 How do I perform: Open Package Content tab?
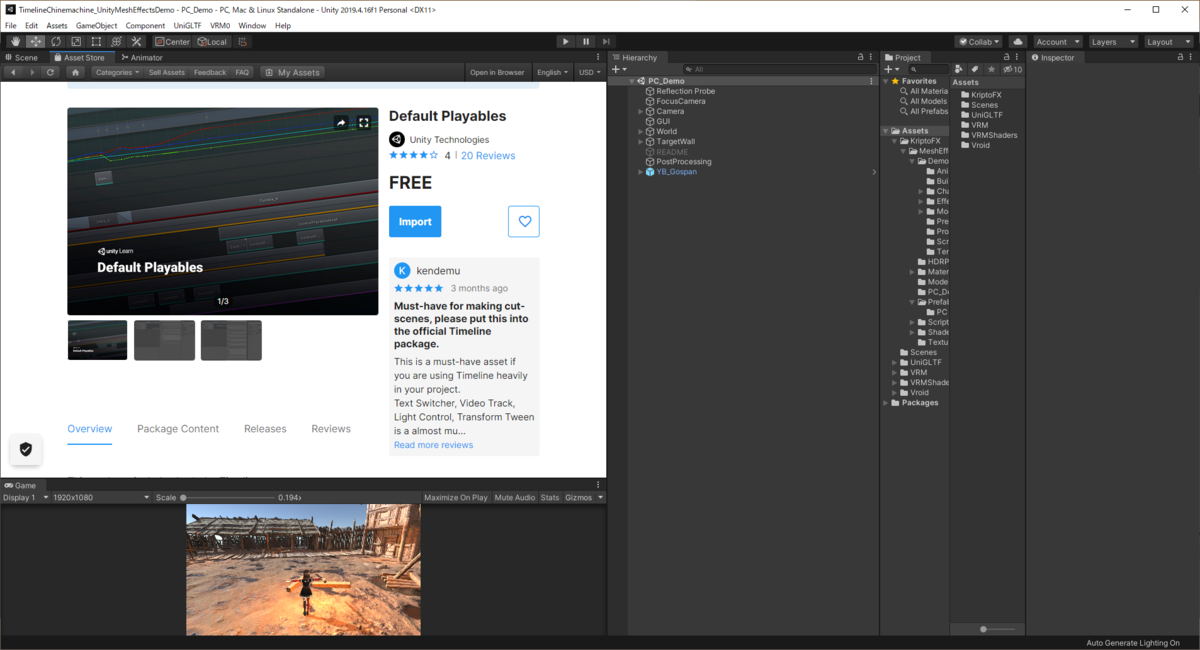[x=178, y=428]
